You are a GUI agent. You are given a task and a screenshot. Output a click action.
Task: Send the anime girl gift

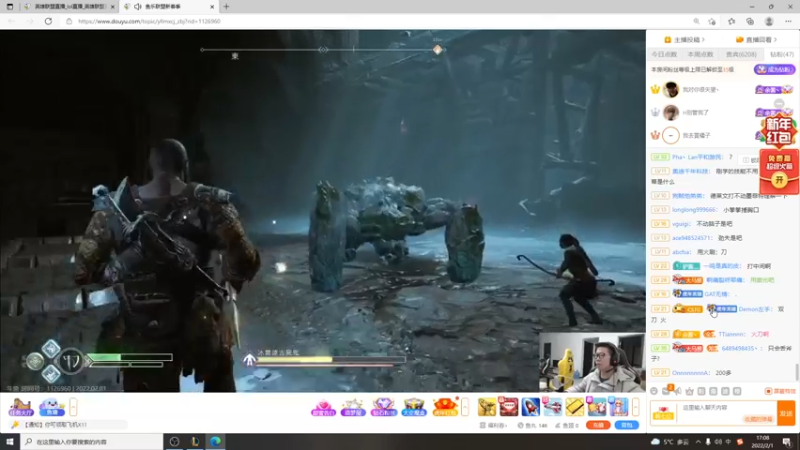[x=618, y=407]
